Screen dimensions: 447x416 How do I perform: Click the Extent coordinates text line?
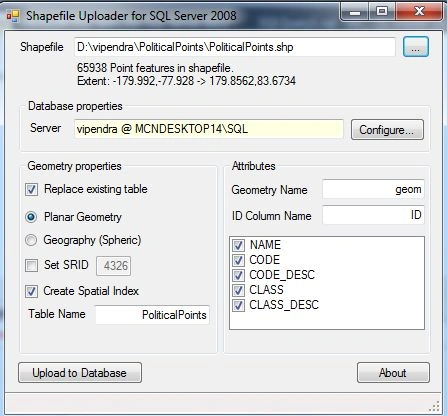(186, 81)
